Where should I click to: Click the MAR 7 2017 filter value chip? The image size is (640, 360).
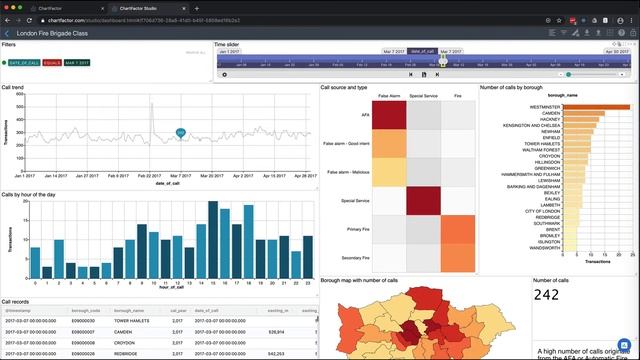click(x=77, y=63)
